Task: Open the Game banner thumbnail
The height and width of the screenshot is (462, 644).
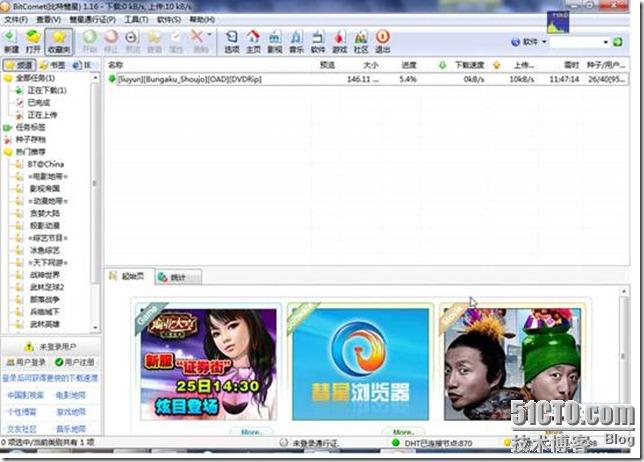Action: point(208,364)
